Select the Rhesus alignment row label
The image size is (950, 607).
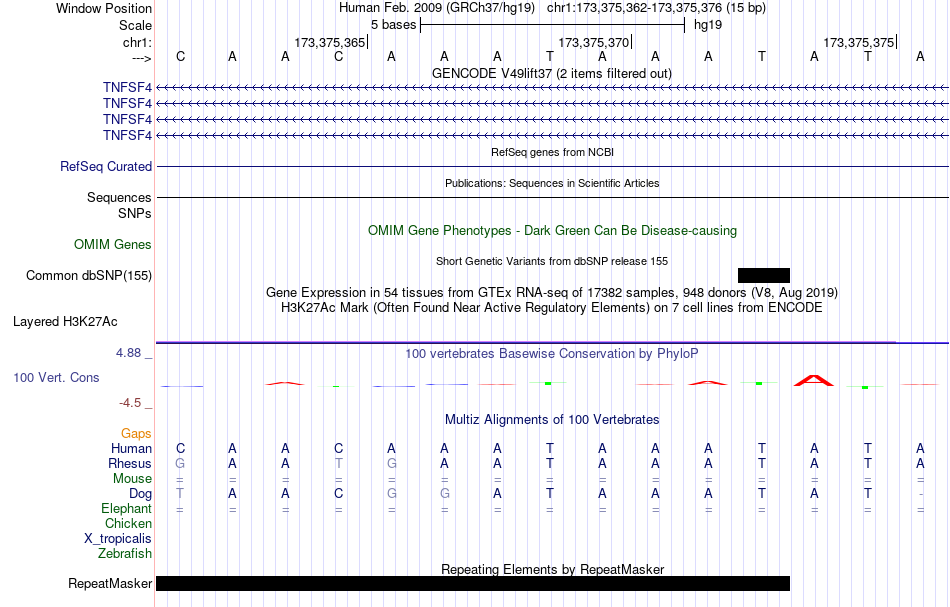(130, 464)
